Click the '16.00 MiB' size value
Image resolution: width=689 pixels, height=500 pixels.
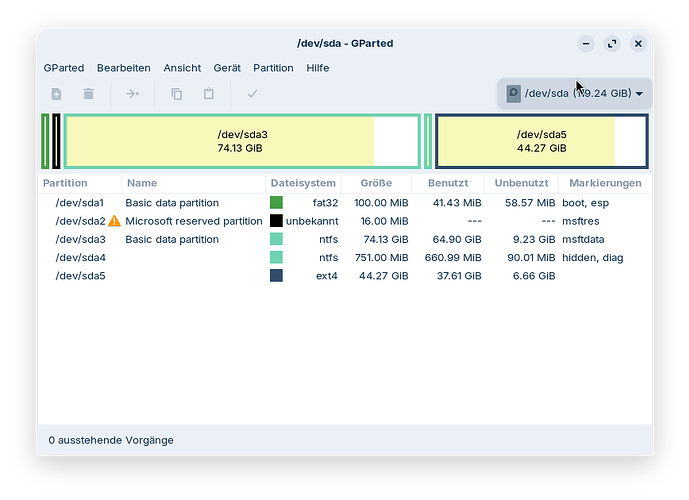(x=384, y=221)
